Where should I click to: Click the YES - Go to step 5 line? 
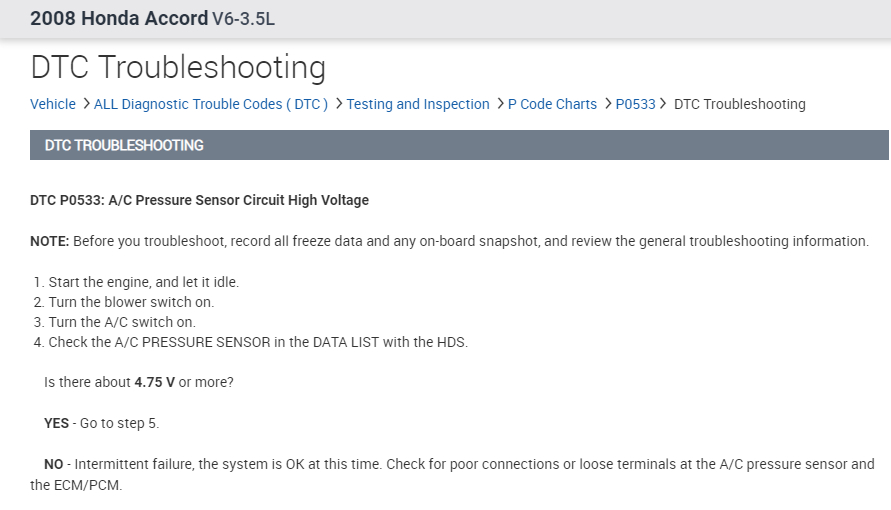101,423
